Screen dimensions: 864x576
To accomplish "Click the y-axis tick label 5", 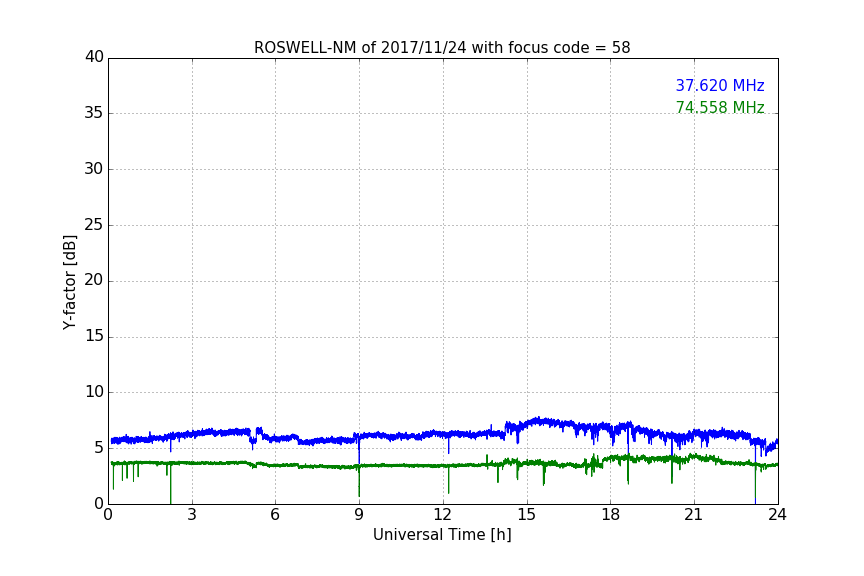I will [99, 448].
